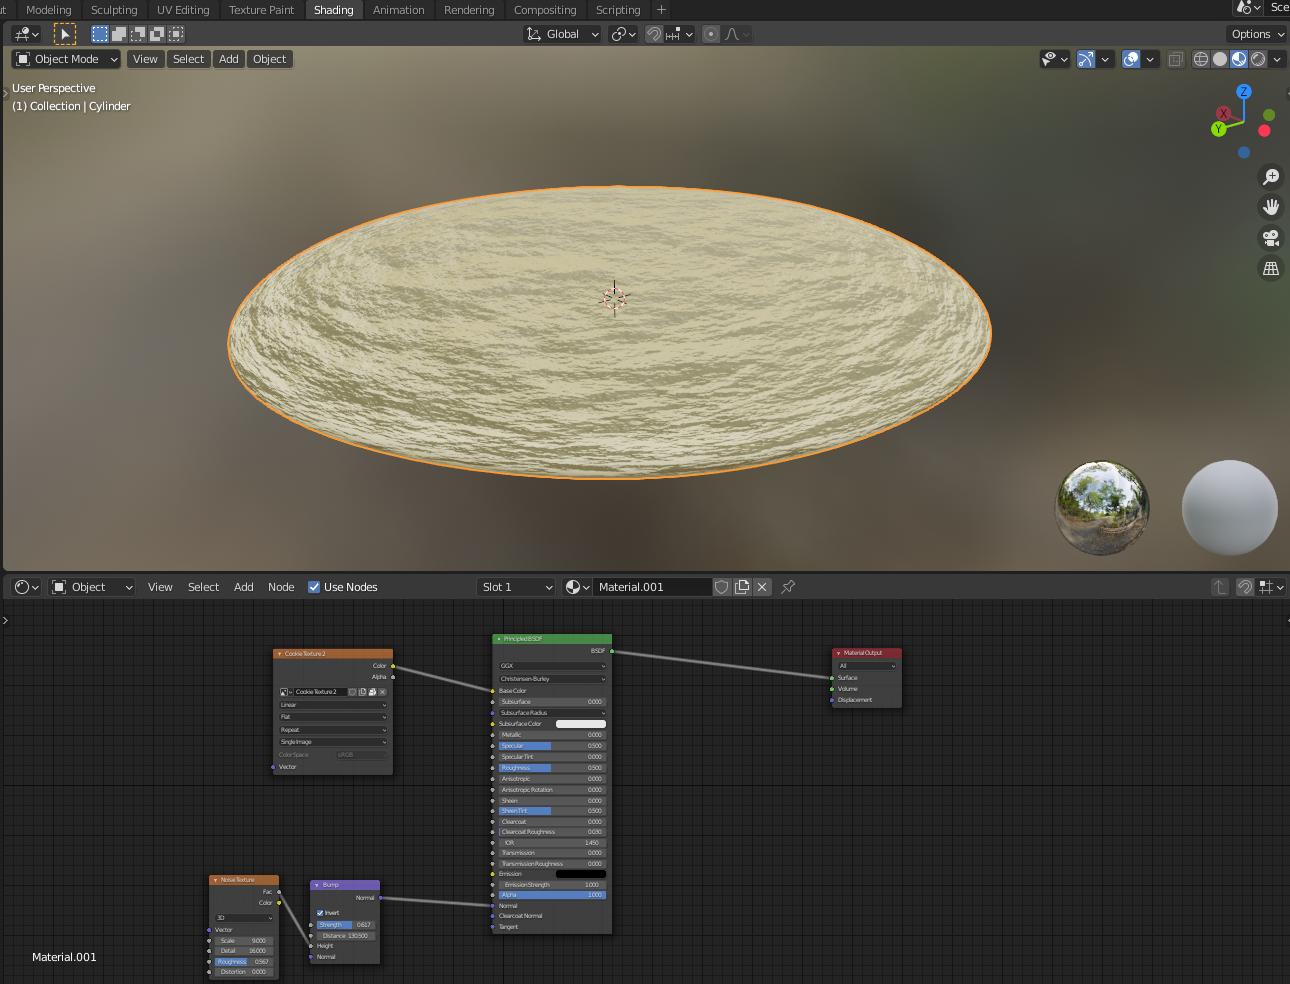This screenshot has width=1290, height=984.
Task: Edit the Material.001 name field
Action: click(x=652, y=587)
